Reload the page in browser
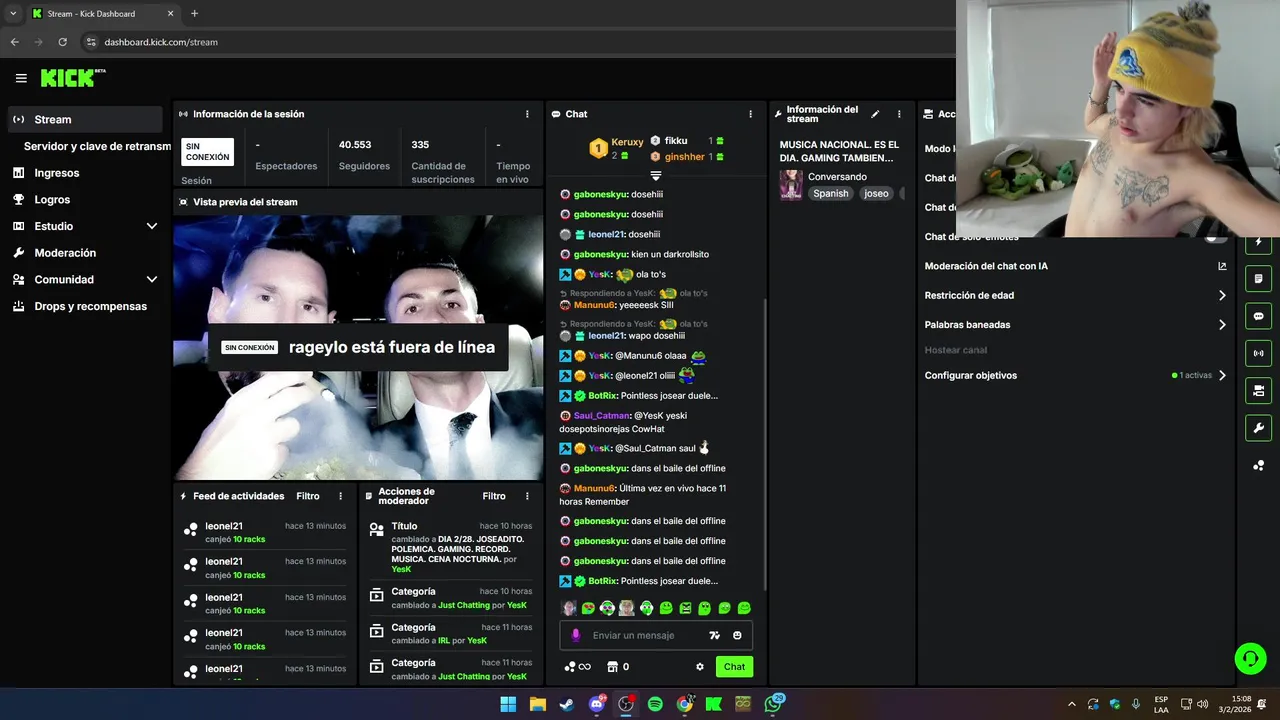Image resolution: width=1280 pixels, height=720 pixels. tap(62, 42)
